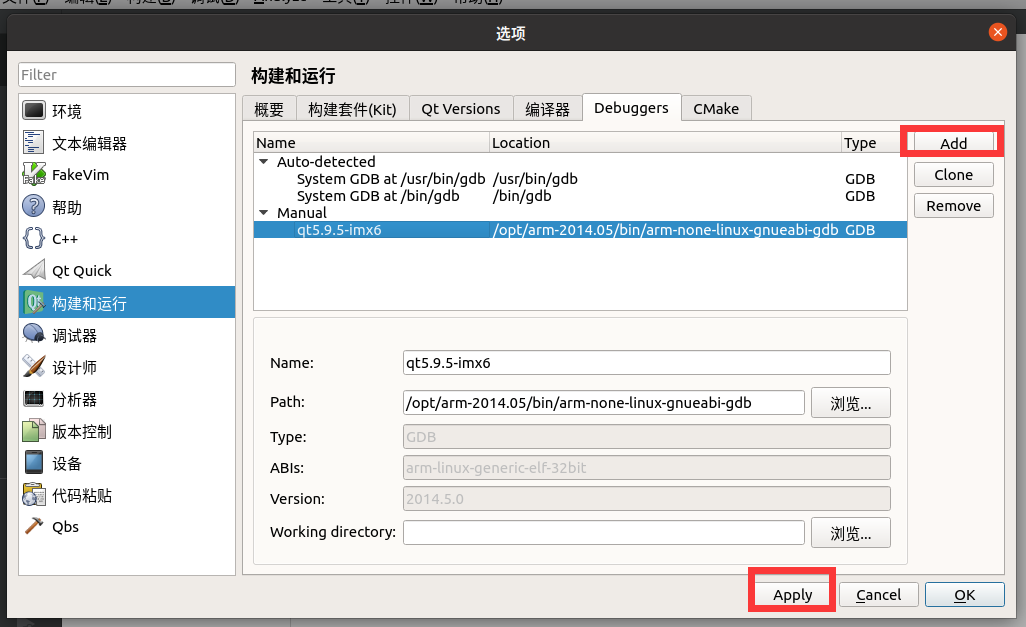
Task: Cancel the options dialog
Action: coord(878,594)
